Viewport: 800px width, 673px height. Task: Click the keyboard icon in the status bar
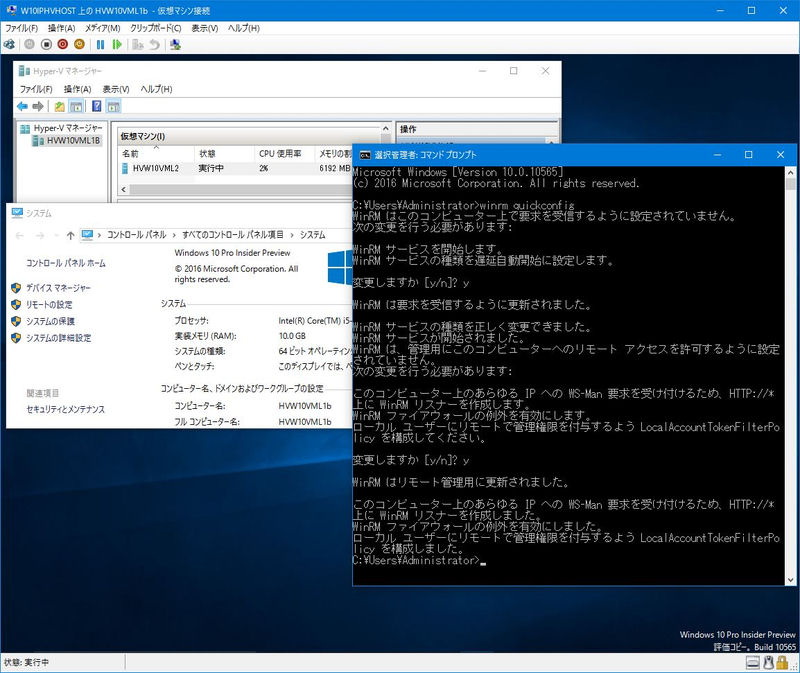click(753, 663)
